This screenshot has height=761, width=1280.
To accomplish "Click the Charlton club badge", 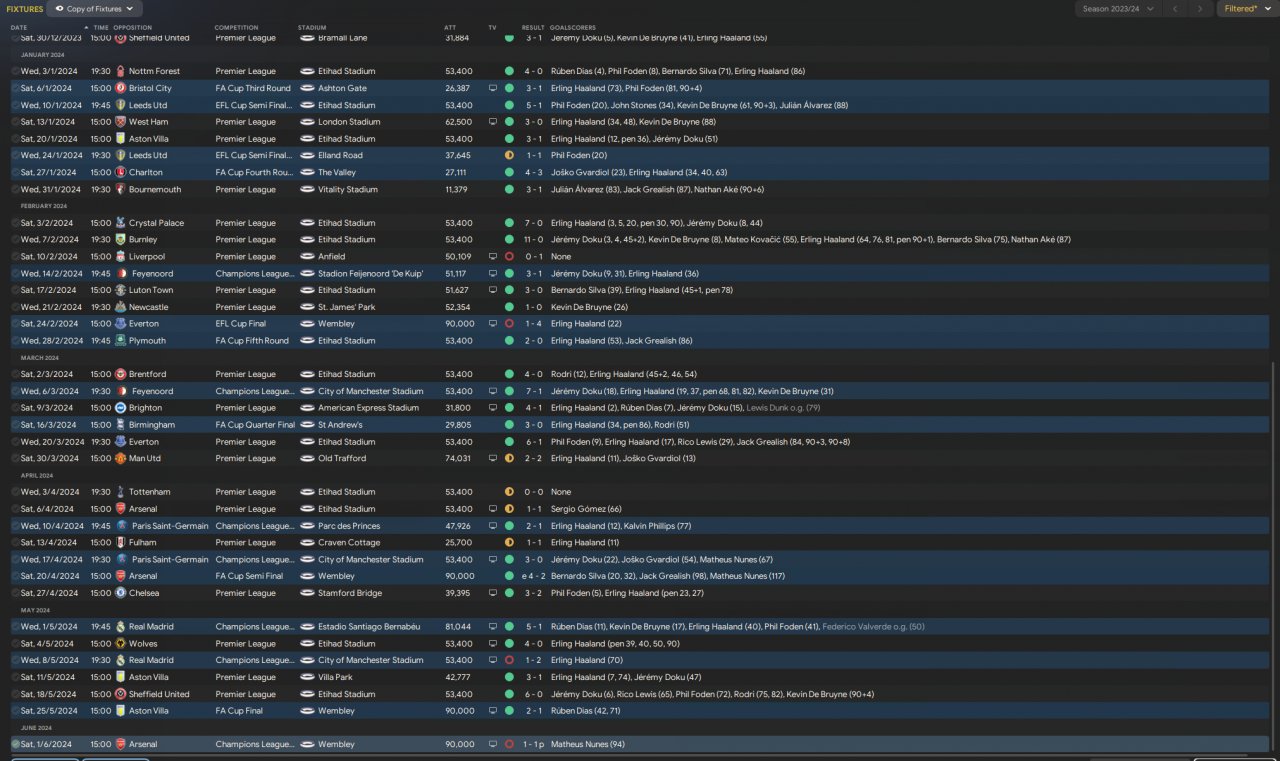I will [121, 172].
